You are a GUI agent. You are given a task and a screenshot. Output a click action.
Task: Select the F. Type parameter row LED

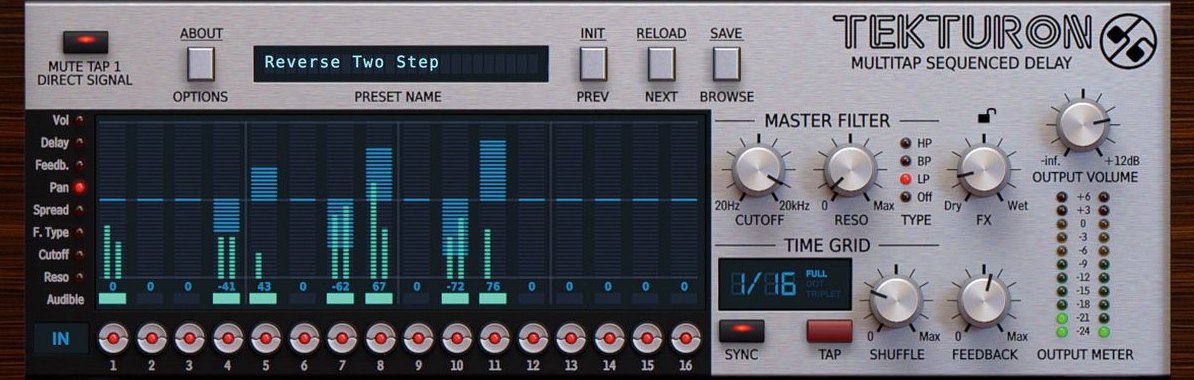(79, 232)
